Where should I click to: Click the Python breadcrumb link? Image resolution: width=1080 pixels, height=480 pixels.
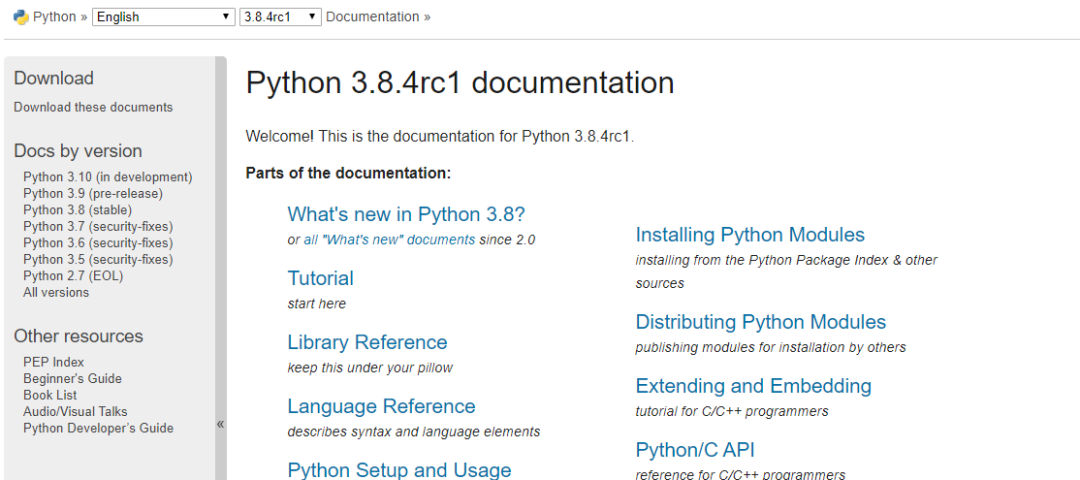pyautogui.click(x=54, y=17)
